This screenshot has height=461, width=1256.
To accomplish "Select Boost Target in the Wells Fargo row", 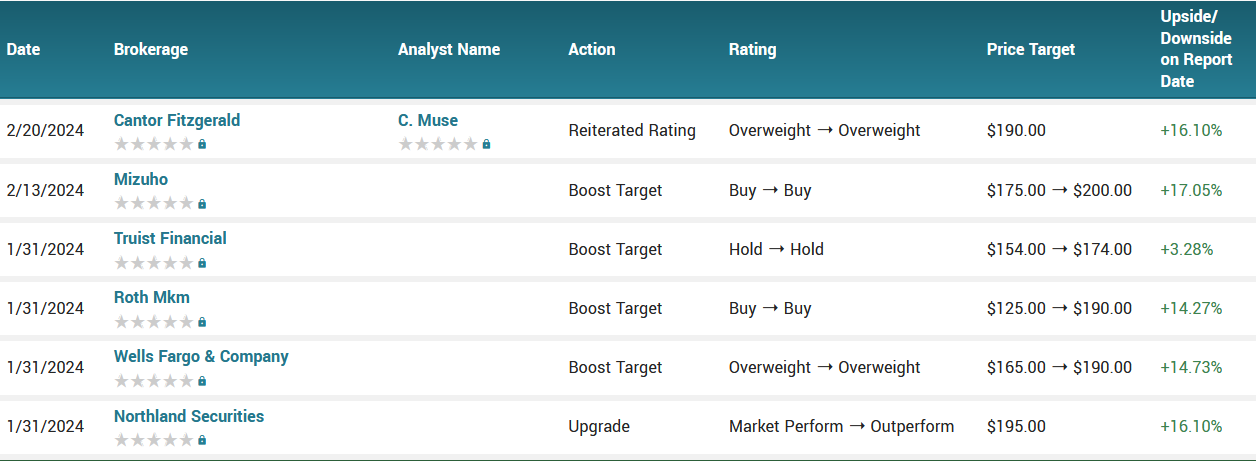I will (615, 367).
